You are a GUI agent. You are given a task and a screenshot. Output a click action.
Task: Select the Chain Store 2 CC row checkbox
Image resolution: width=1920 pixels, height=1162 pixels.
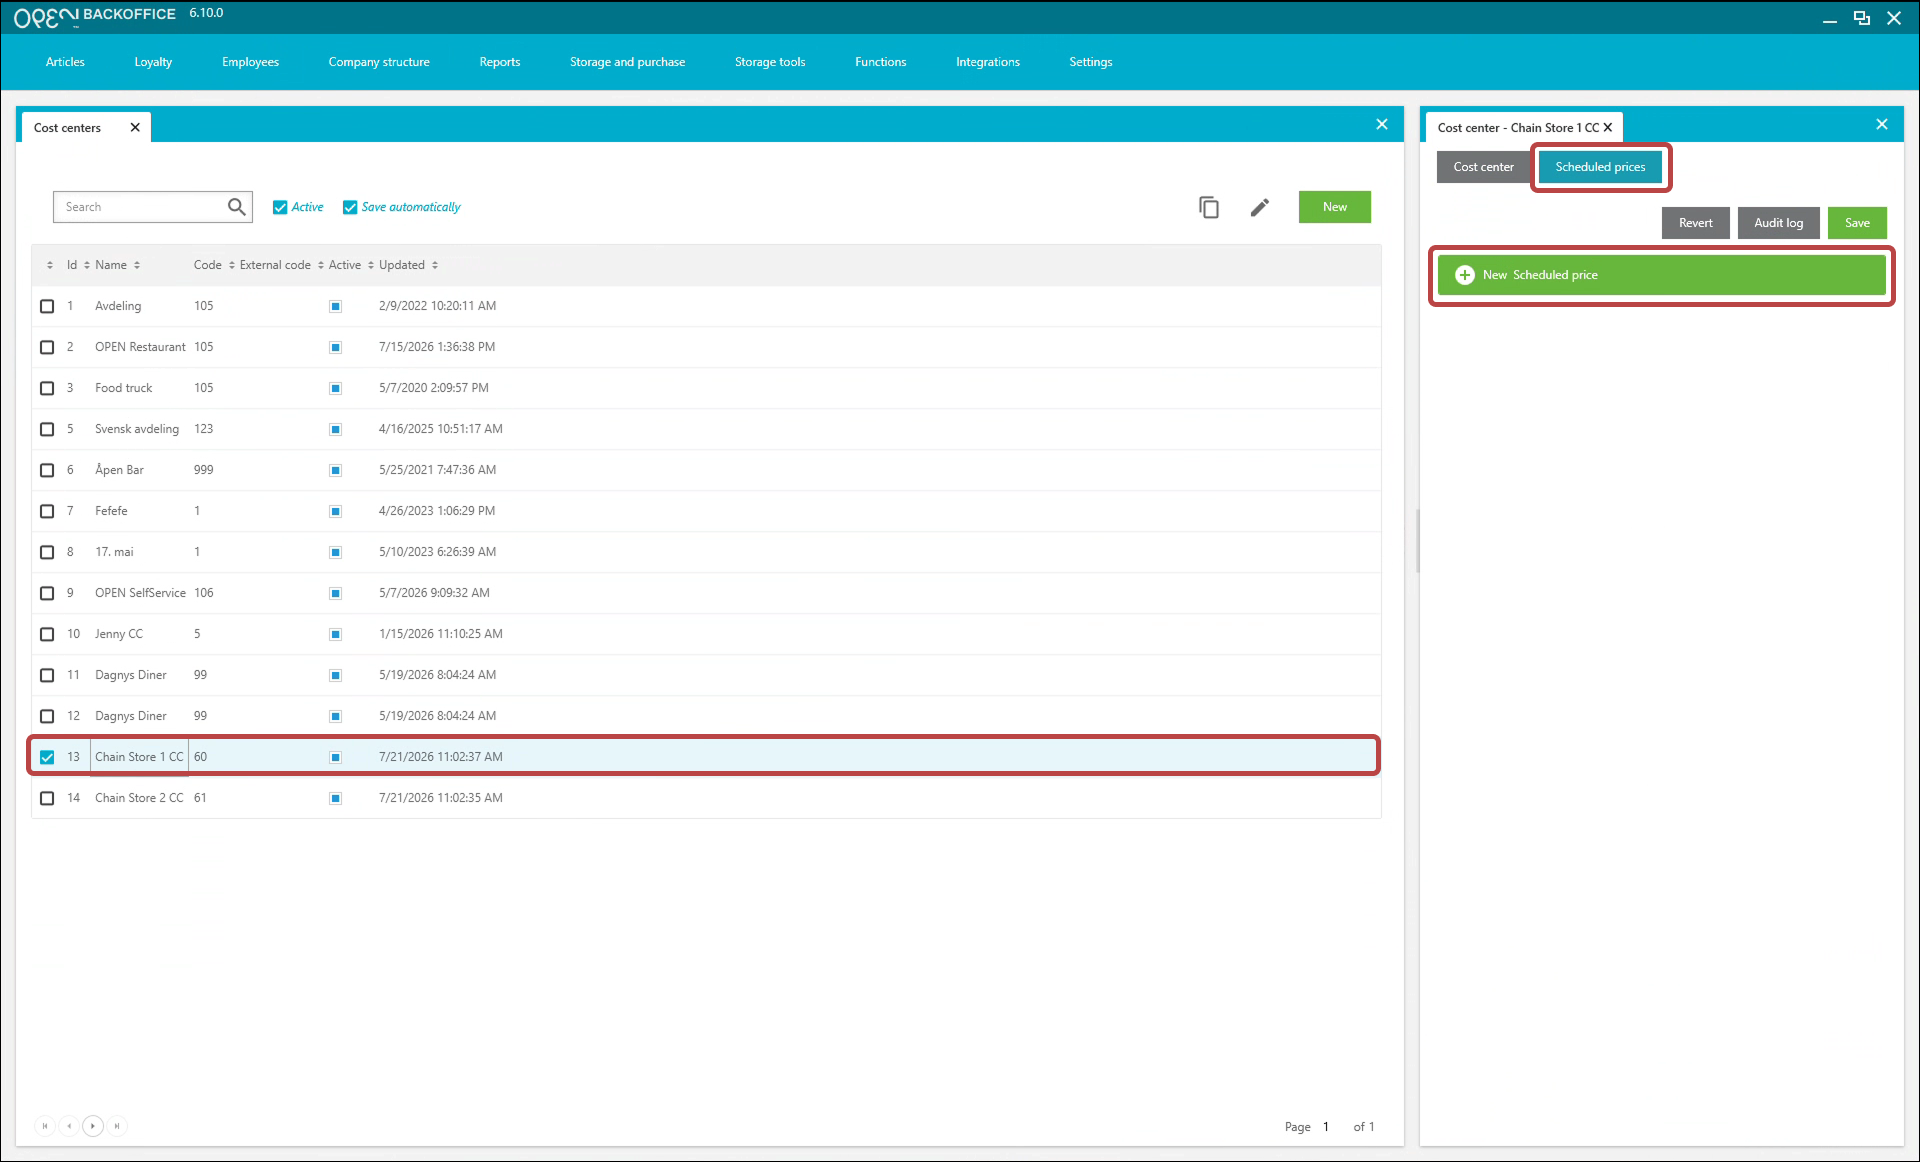pos(47,798)
